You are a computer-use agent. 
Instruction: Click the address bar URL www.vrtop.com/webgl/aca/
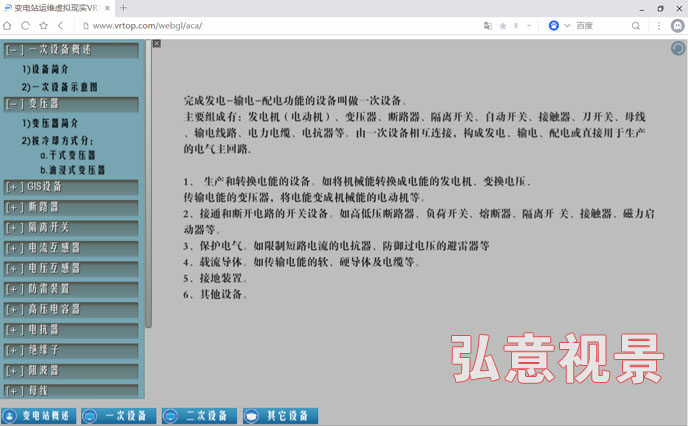tap(147, 26)
